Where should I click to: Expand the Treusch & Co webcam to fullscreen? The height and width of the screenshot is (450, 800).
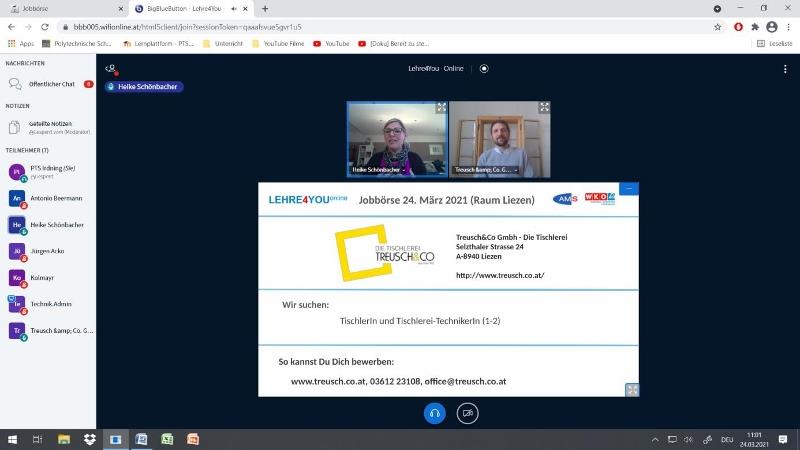(x=544, y=107)
